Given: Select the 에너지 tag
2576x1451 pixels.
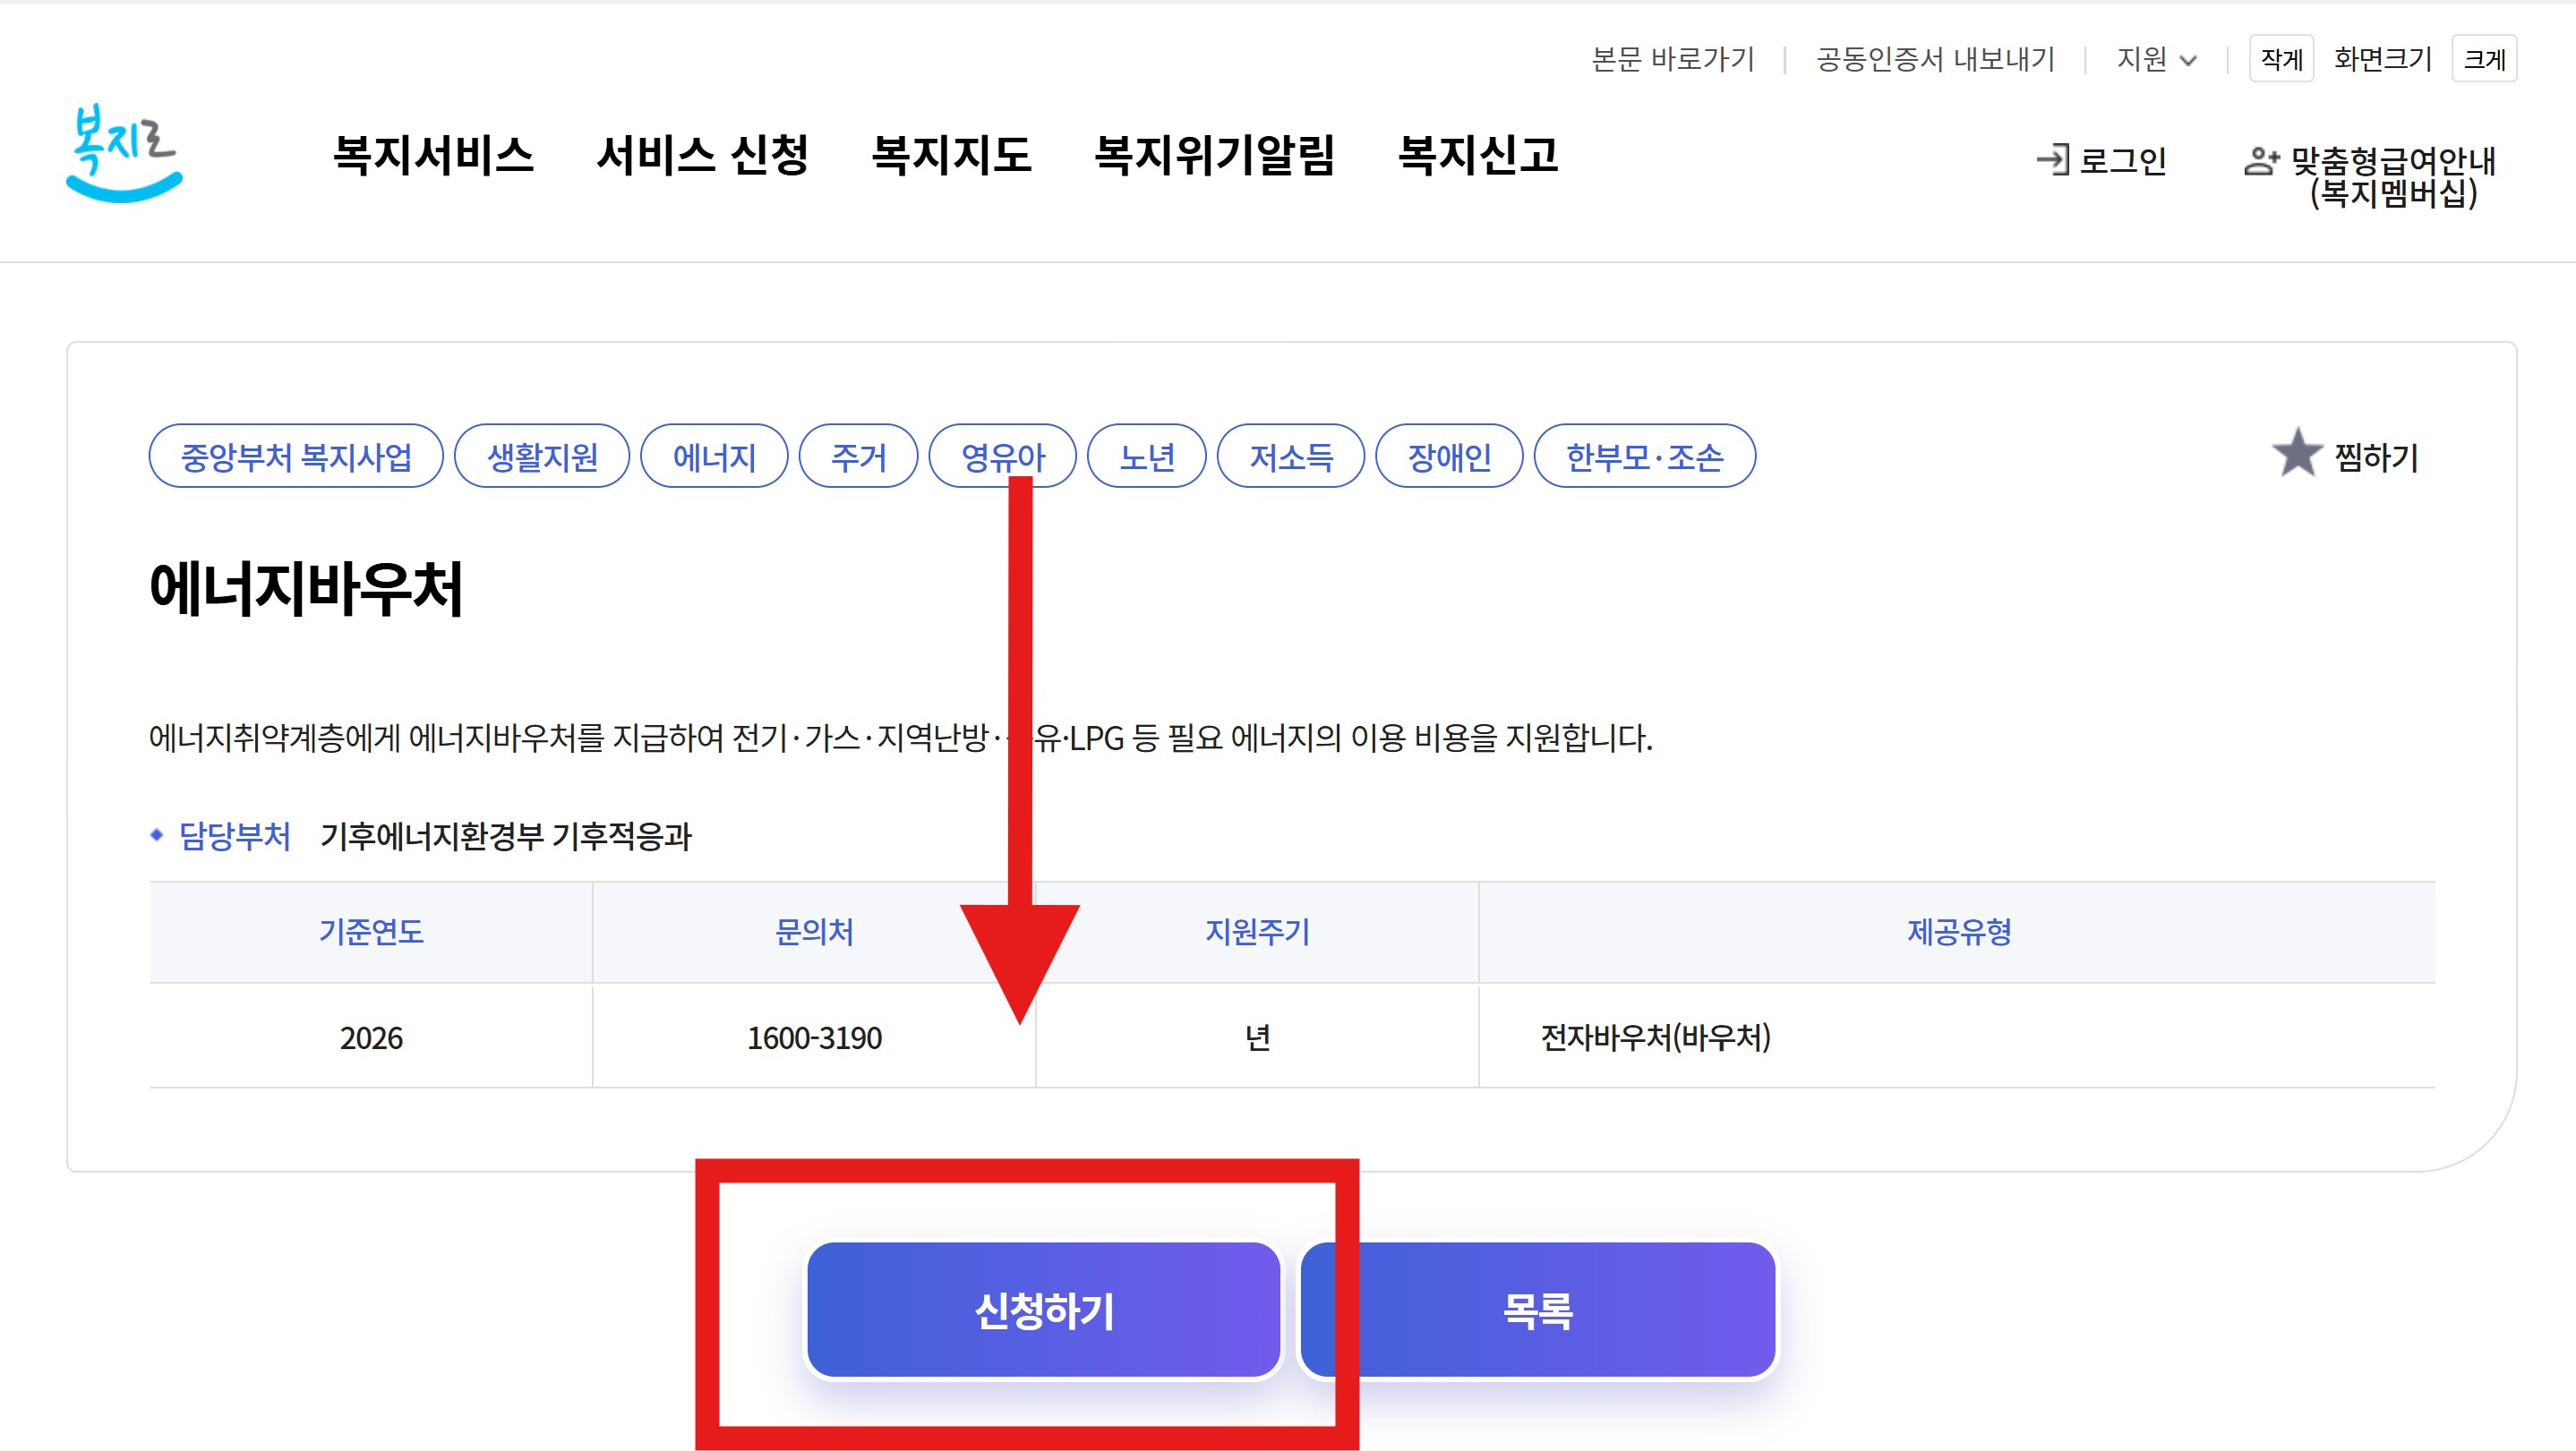Looking at the screenshot, I should (714, 456).
